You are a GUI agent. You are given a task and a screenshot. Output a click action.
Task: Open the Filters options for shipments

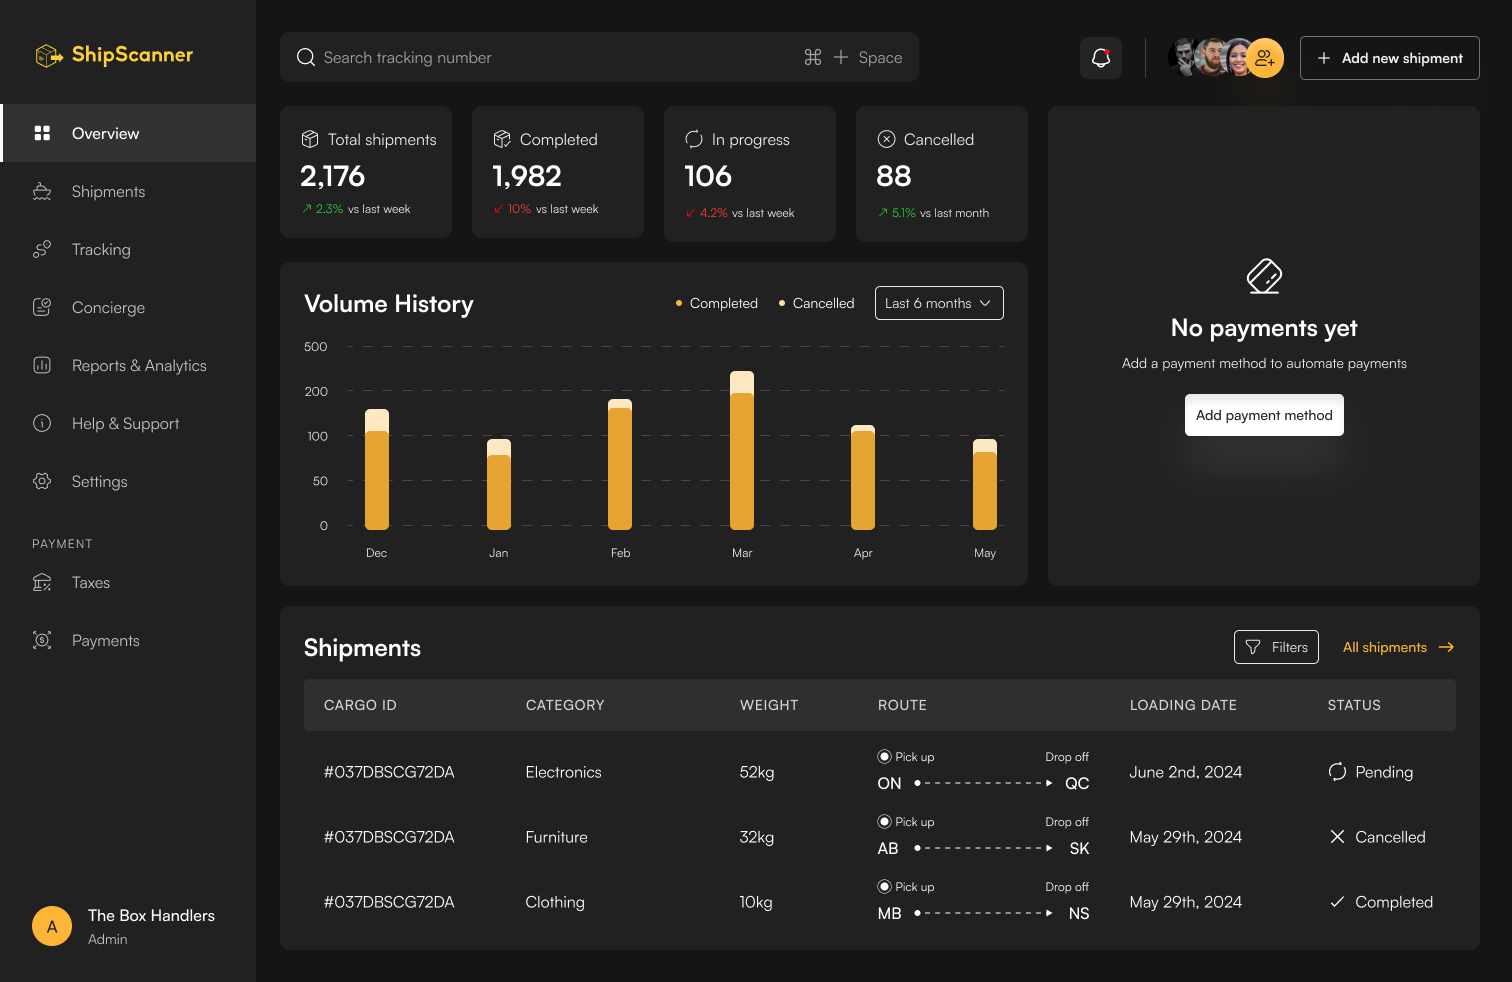click(1276, 647)
